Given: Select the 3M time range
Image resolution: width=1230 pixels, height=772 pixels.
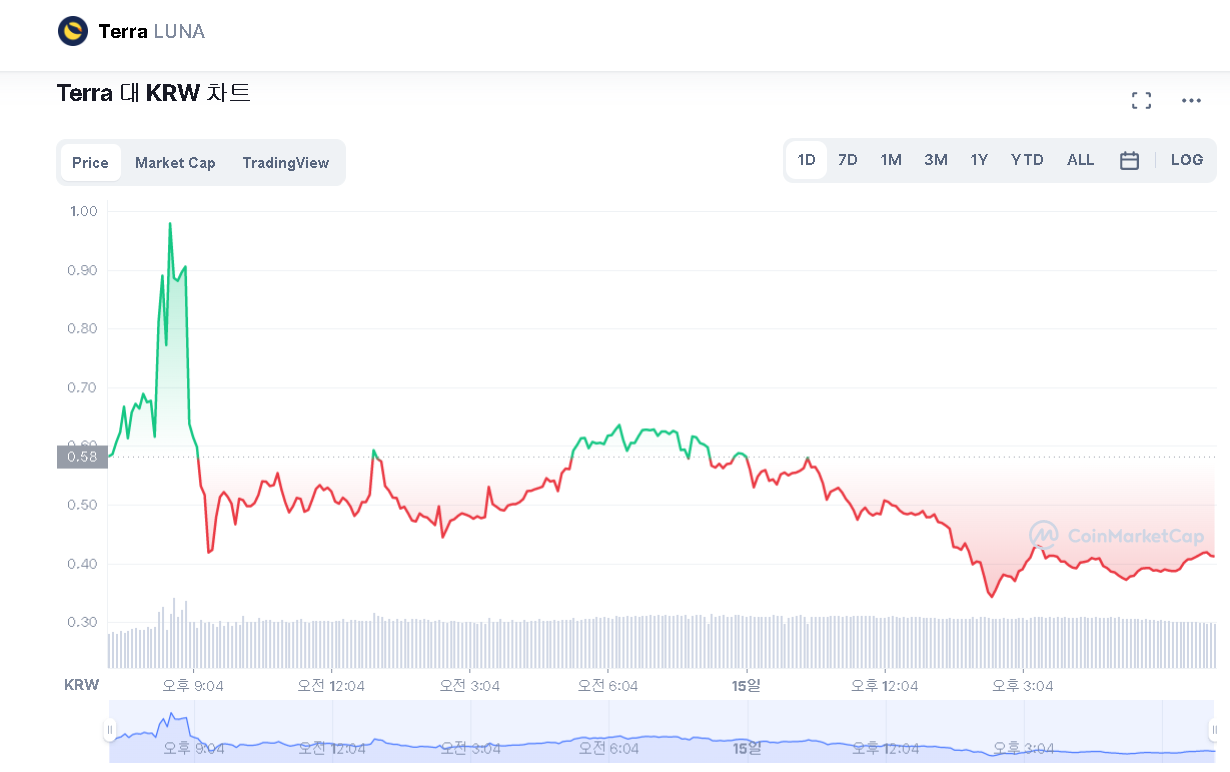Looking at the screenshot, I should [936, 160].
